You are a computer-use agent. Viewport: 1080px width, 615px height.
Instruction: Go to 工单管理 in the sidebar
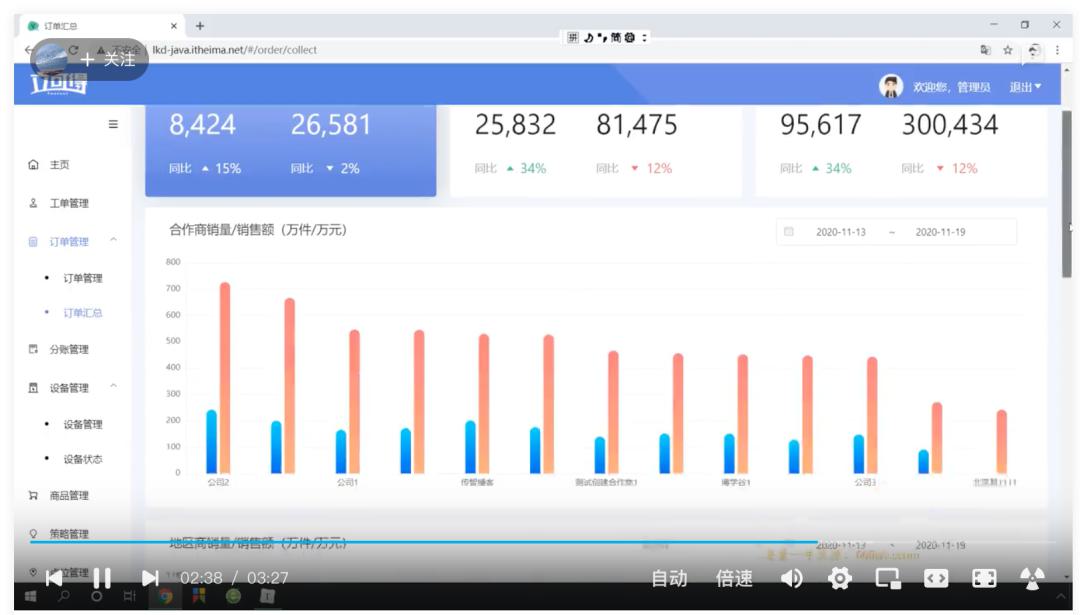pyautogui.click(x=69, y=203)
